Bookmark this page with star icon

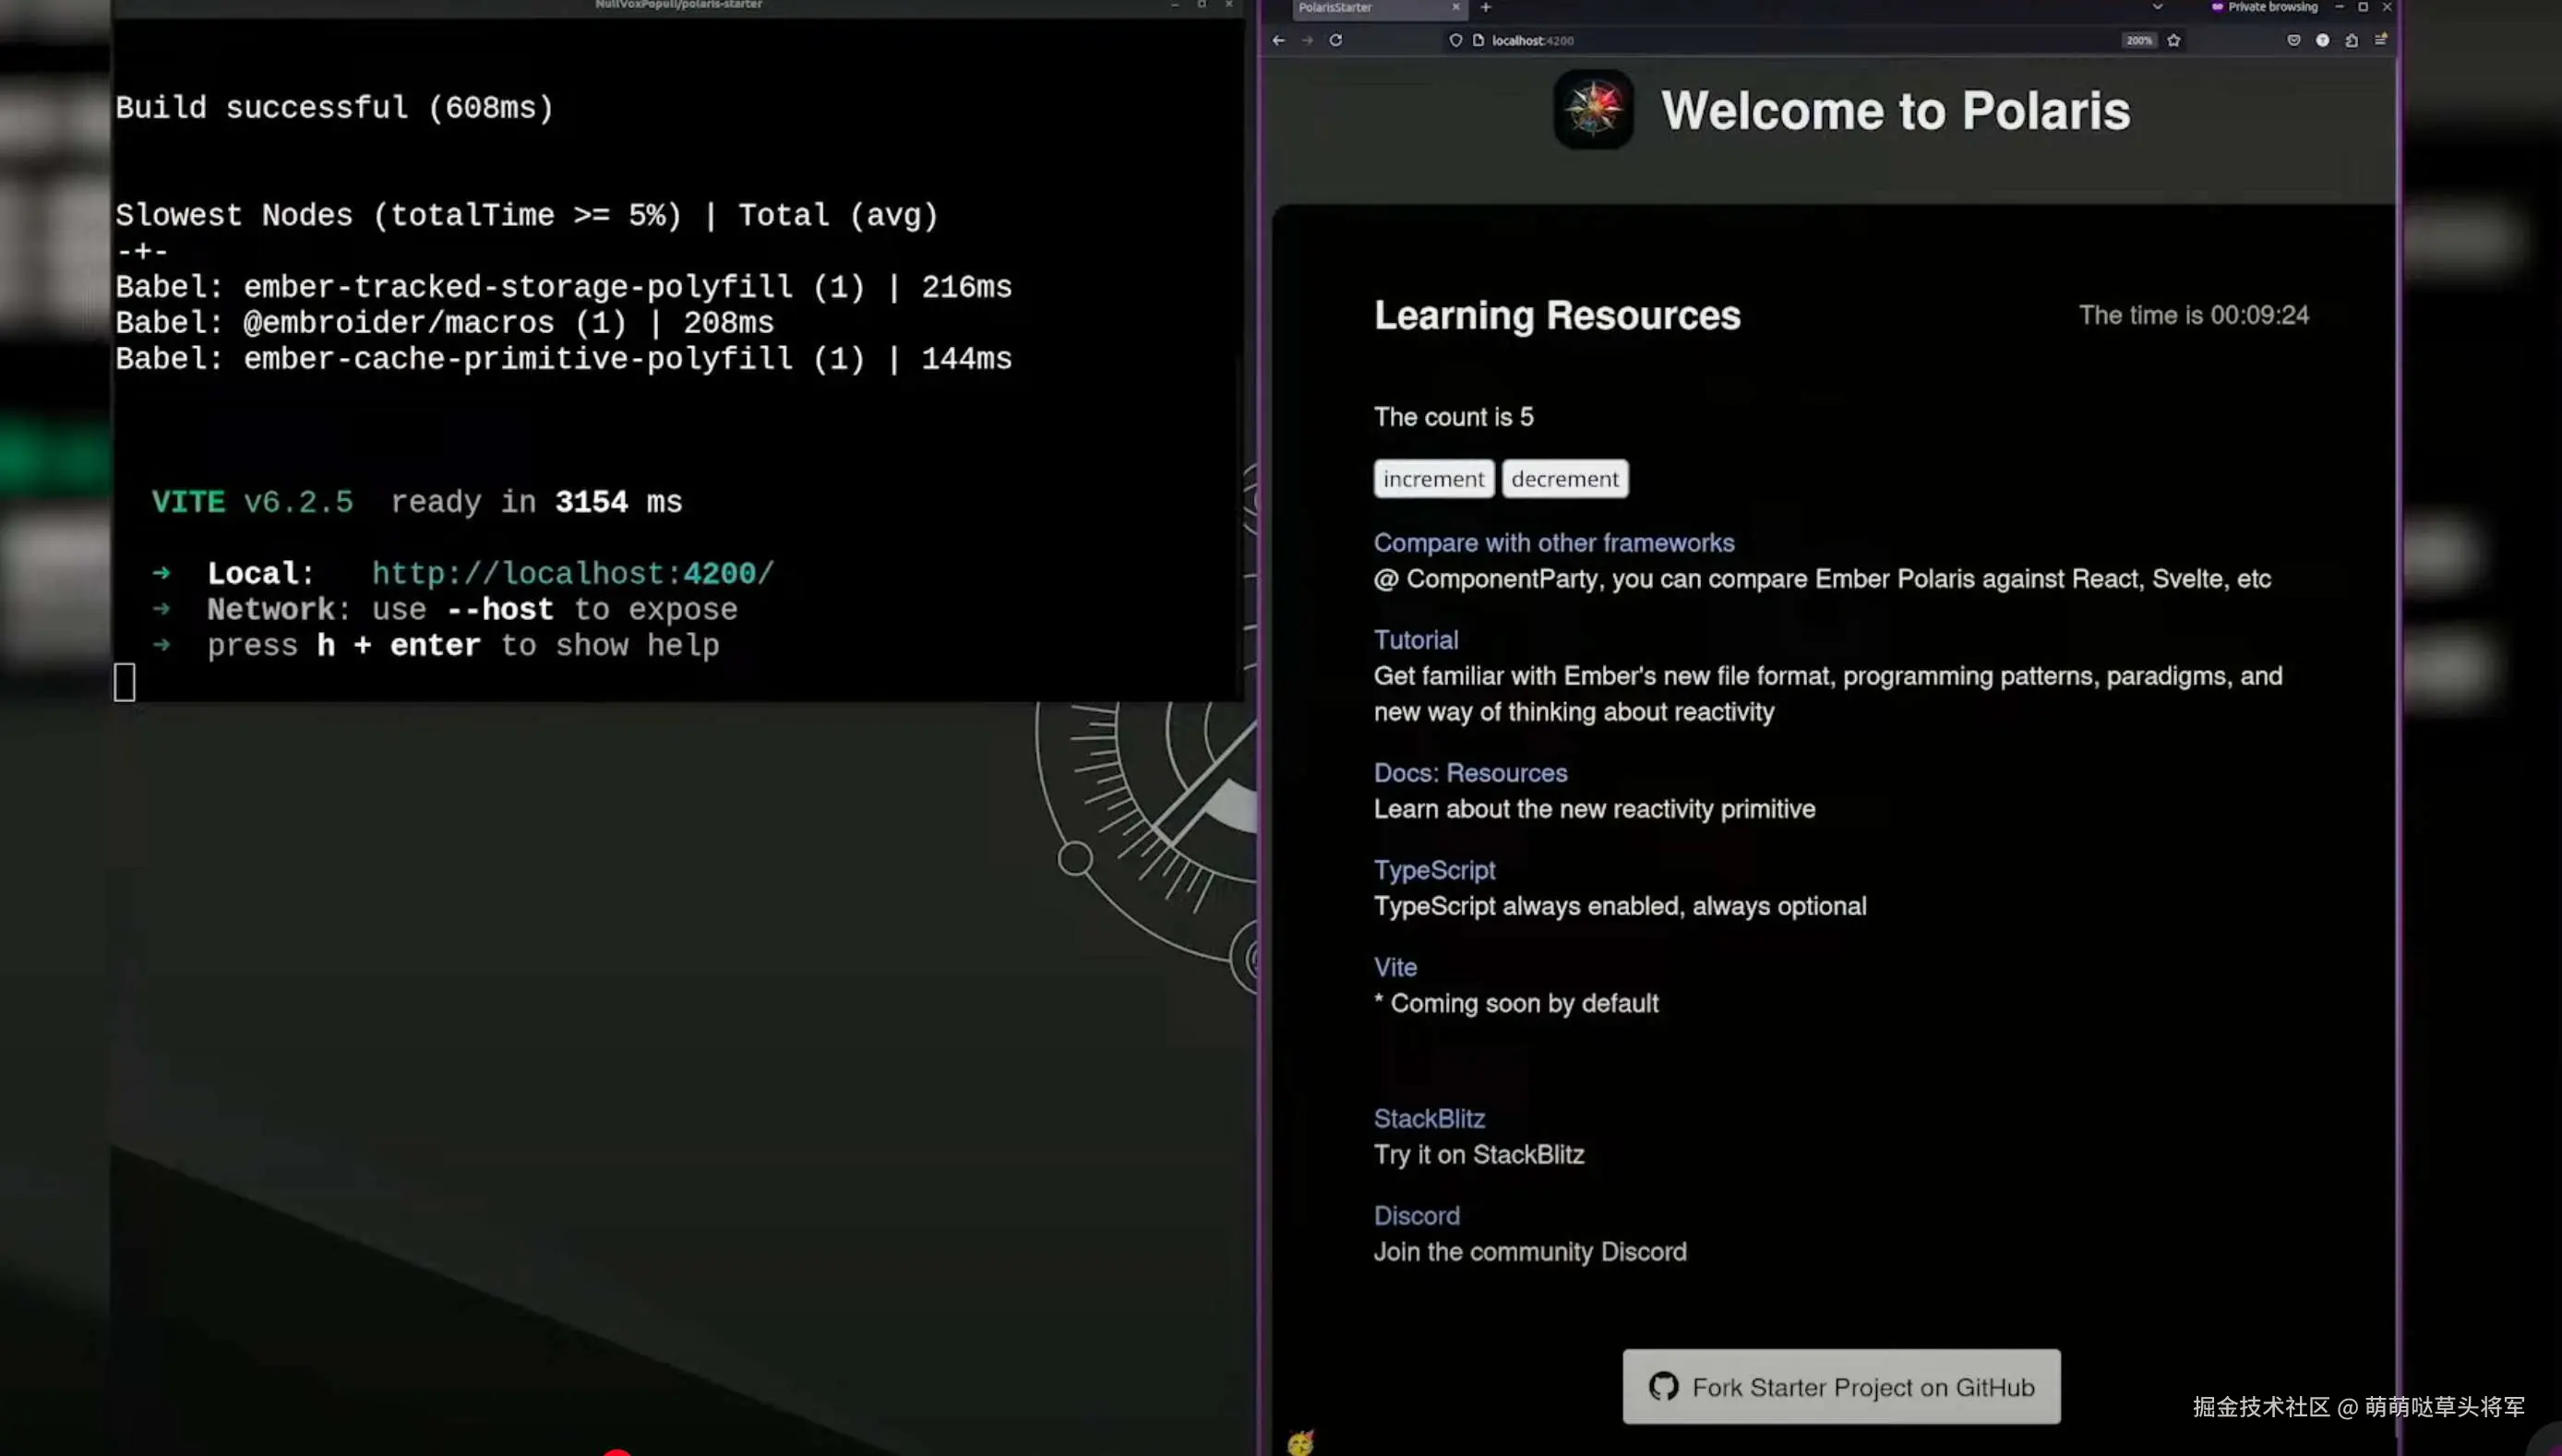2173,40
